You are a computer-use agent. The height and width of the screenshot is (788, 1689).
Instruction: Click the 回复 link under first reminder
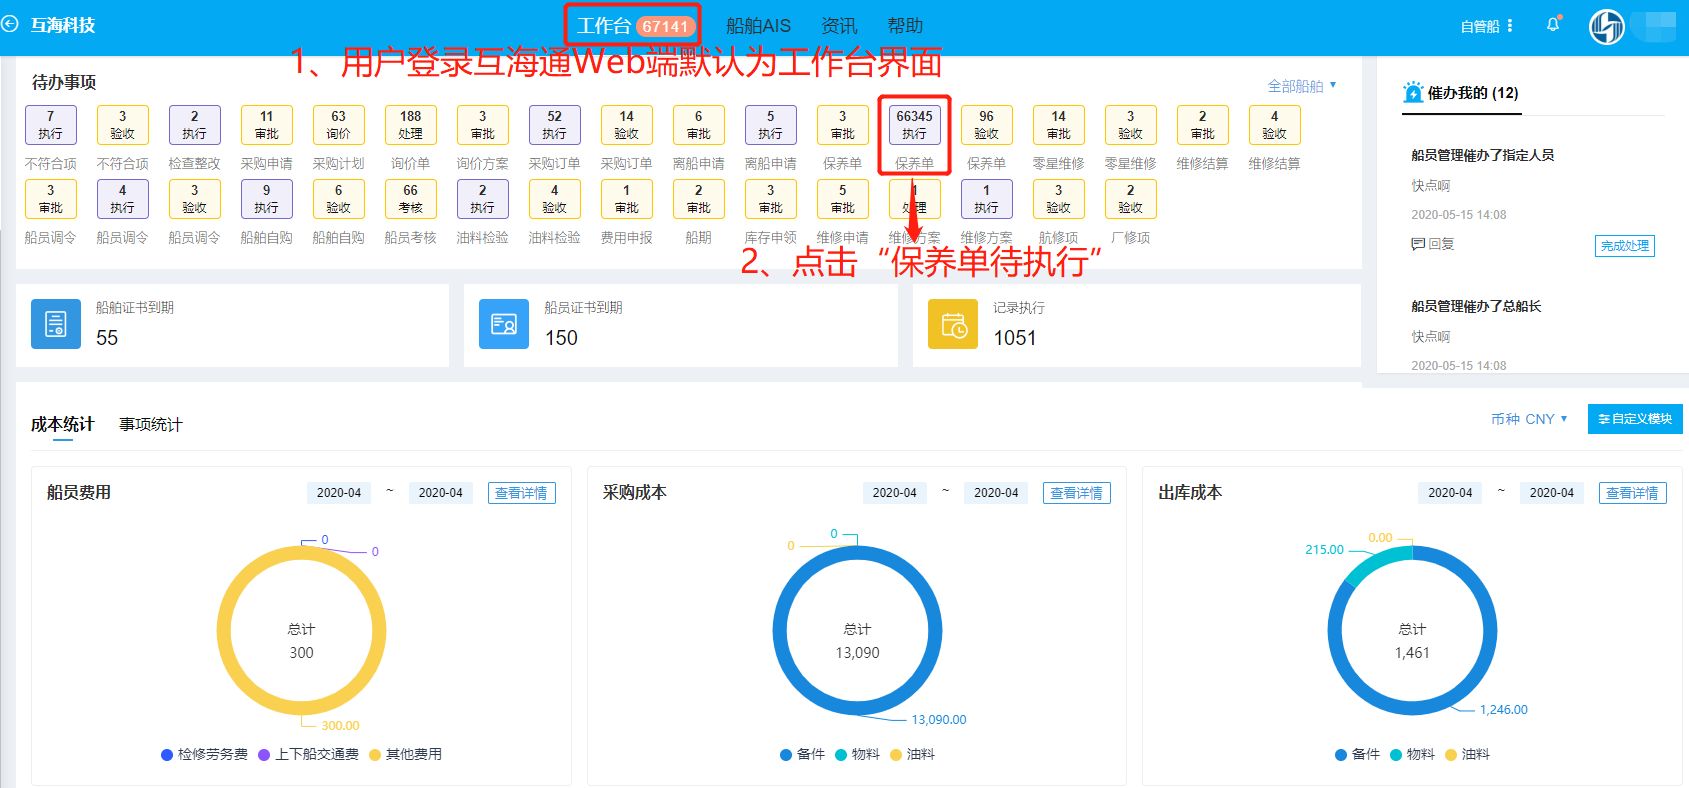[1441, 244]
